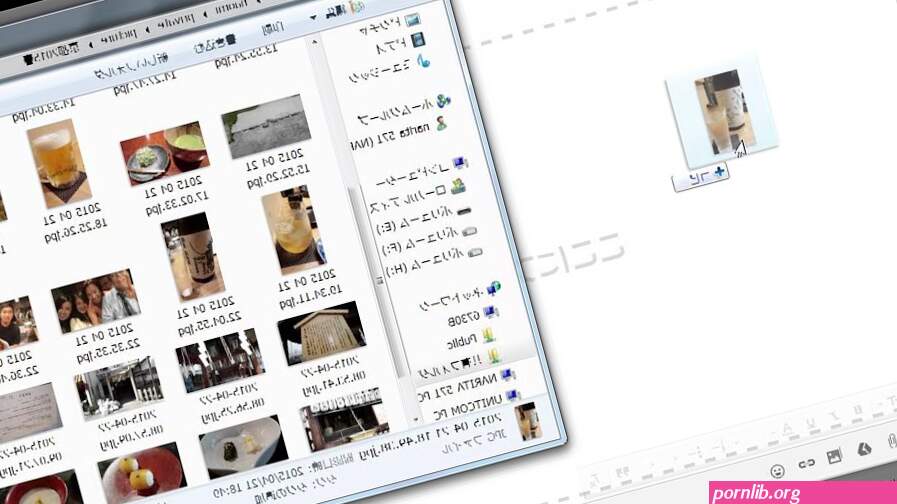Viewport: 897px width, 504px height.
Task: Click the insert photo icon in compose bar
Action: click(834, 456)
